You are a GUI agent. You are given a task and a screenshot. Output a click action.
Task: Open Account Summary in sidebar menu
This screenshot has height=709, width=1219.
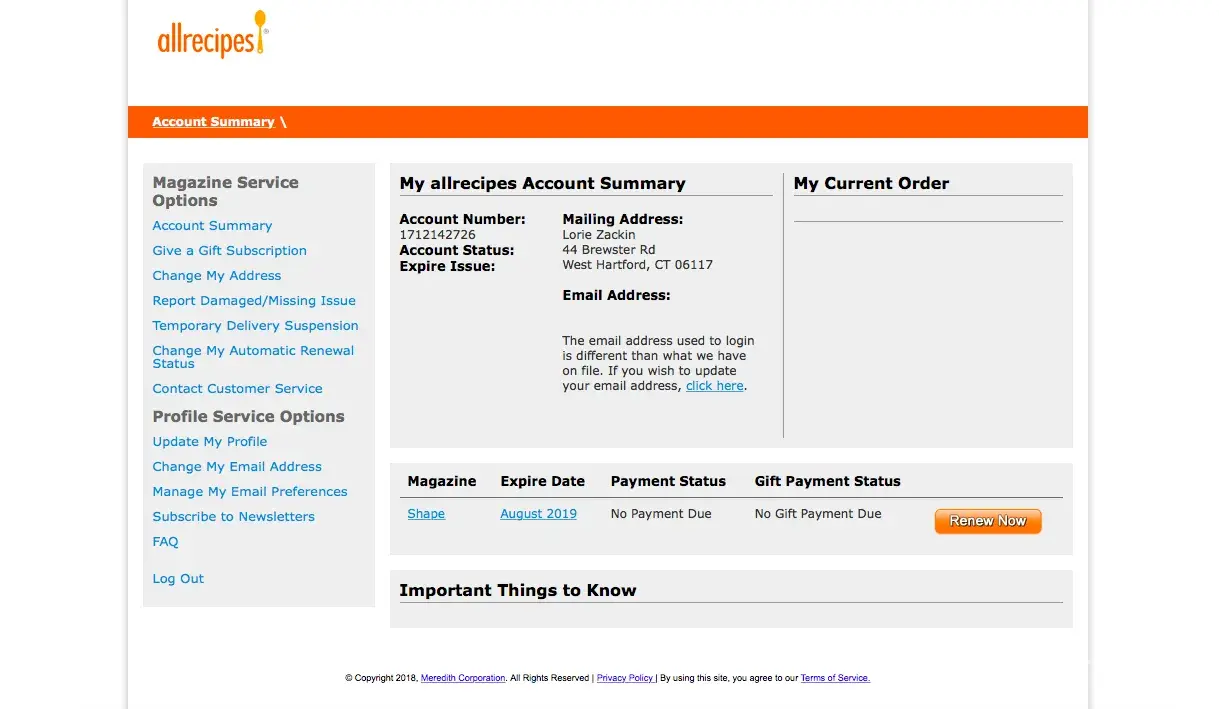pyautogui.click(x=212, y=226)
